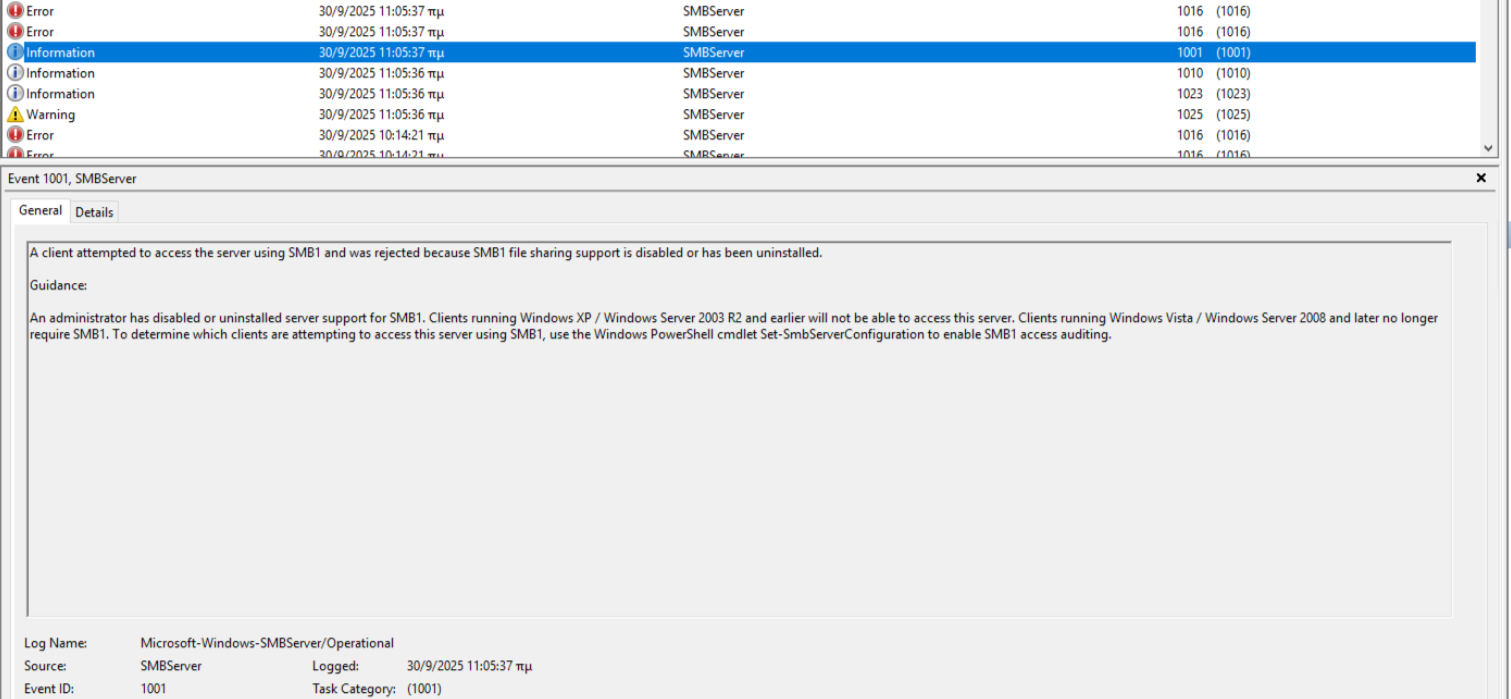This screenshot has width=1511, height=699.
Task: Open the General tab
Action: [x=40, y=211]
